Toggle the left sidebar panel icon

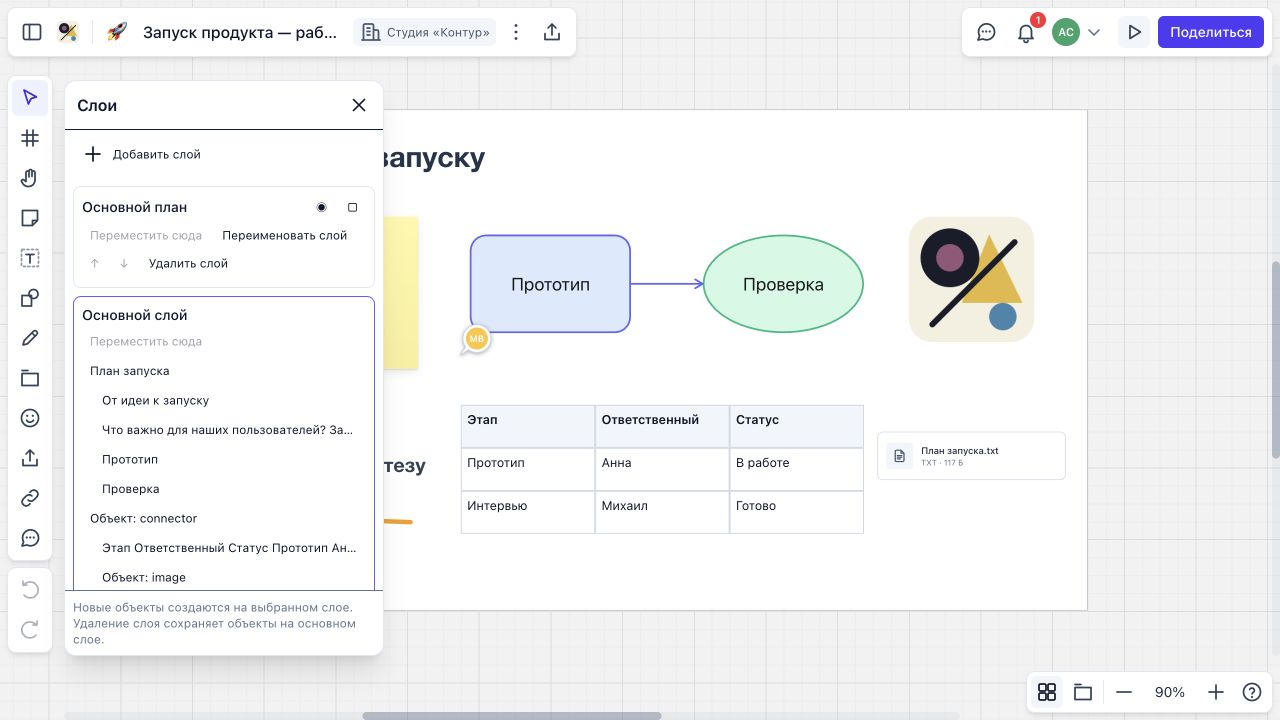click(x=32, y=32)
